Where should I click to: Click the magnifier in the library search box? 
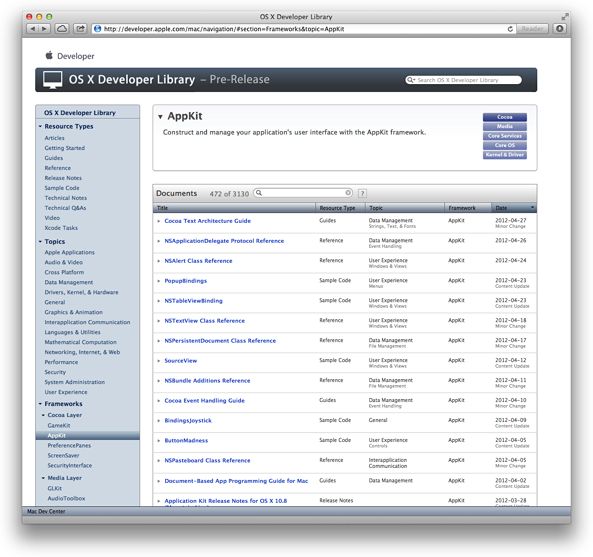(x=410, y=80)
